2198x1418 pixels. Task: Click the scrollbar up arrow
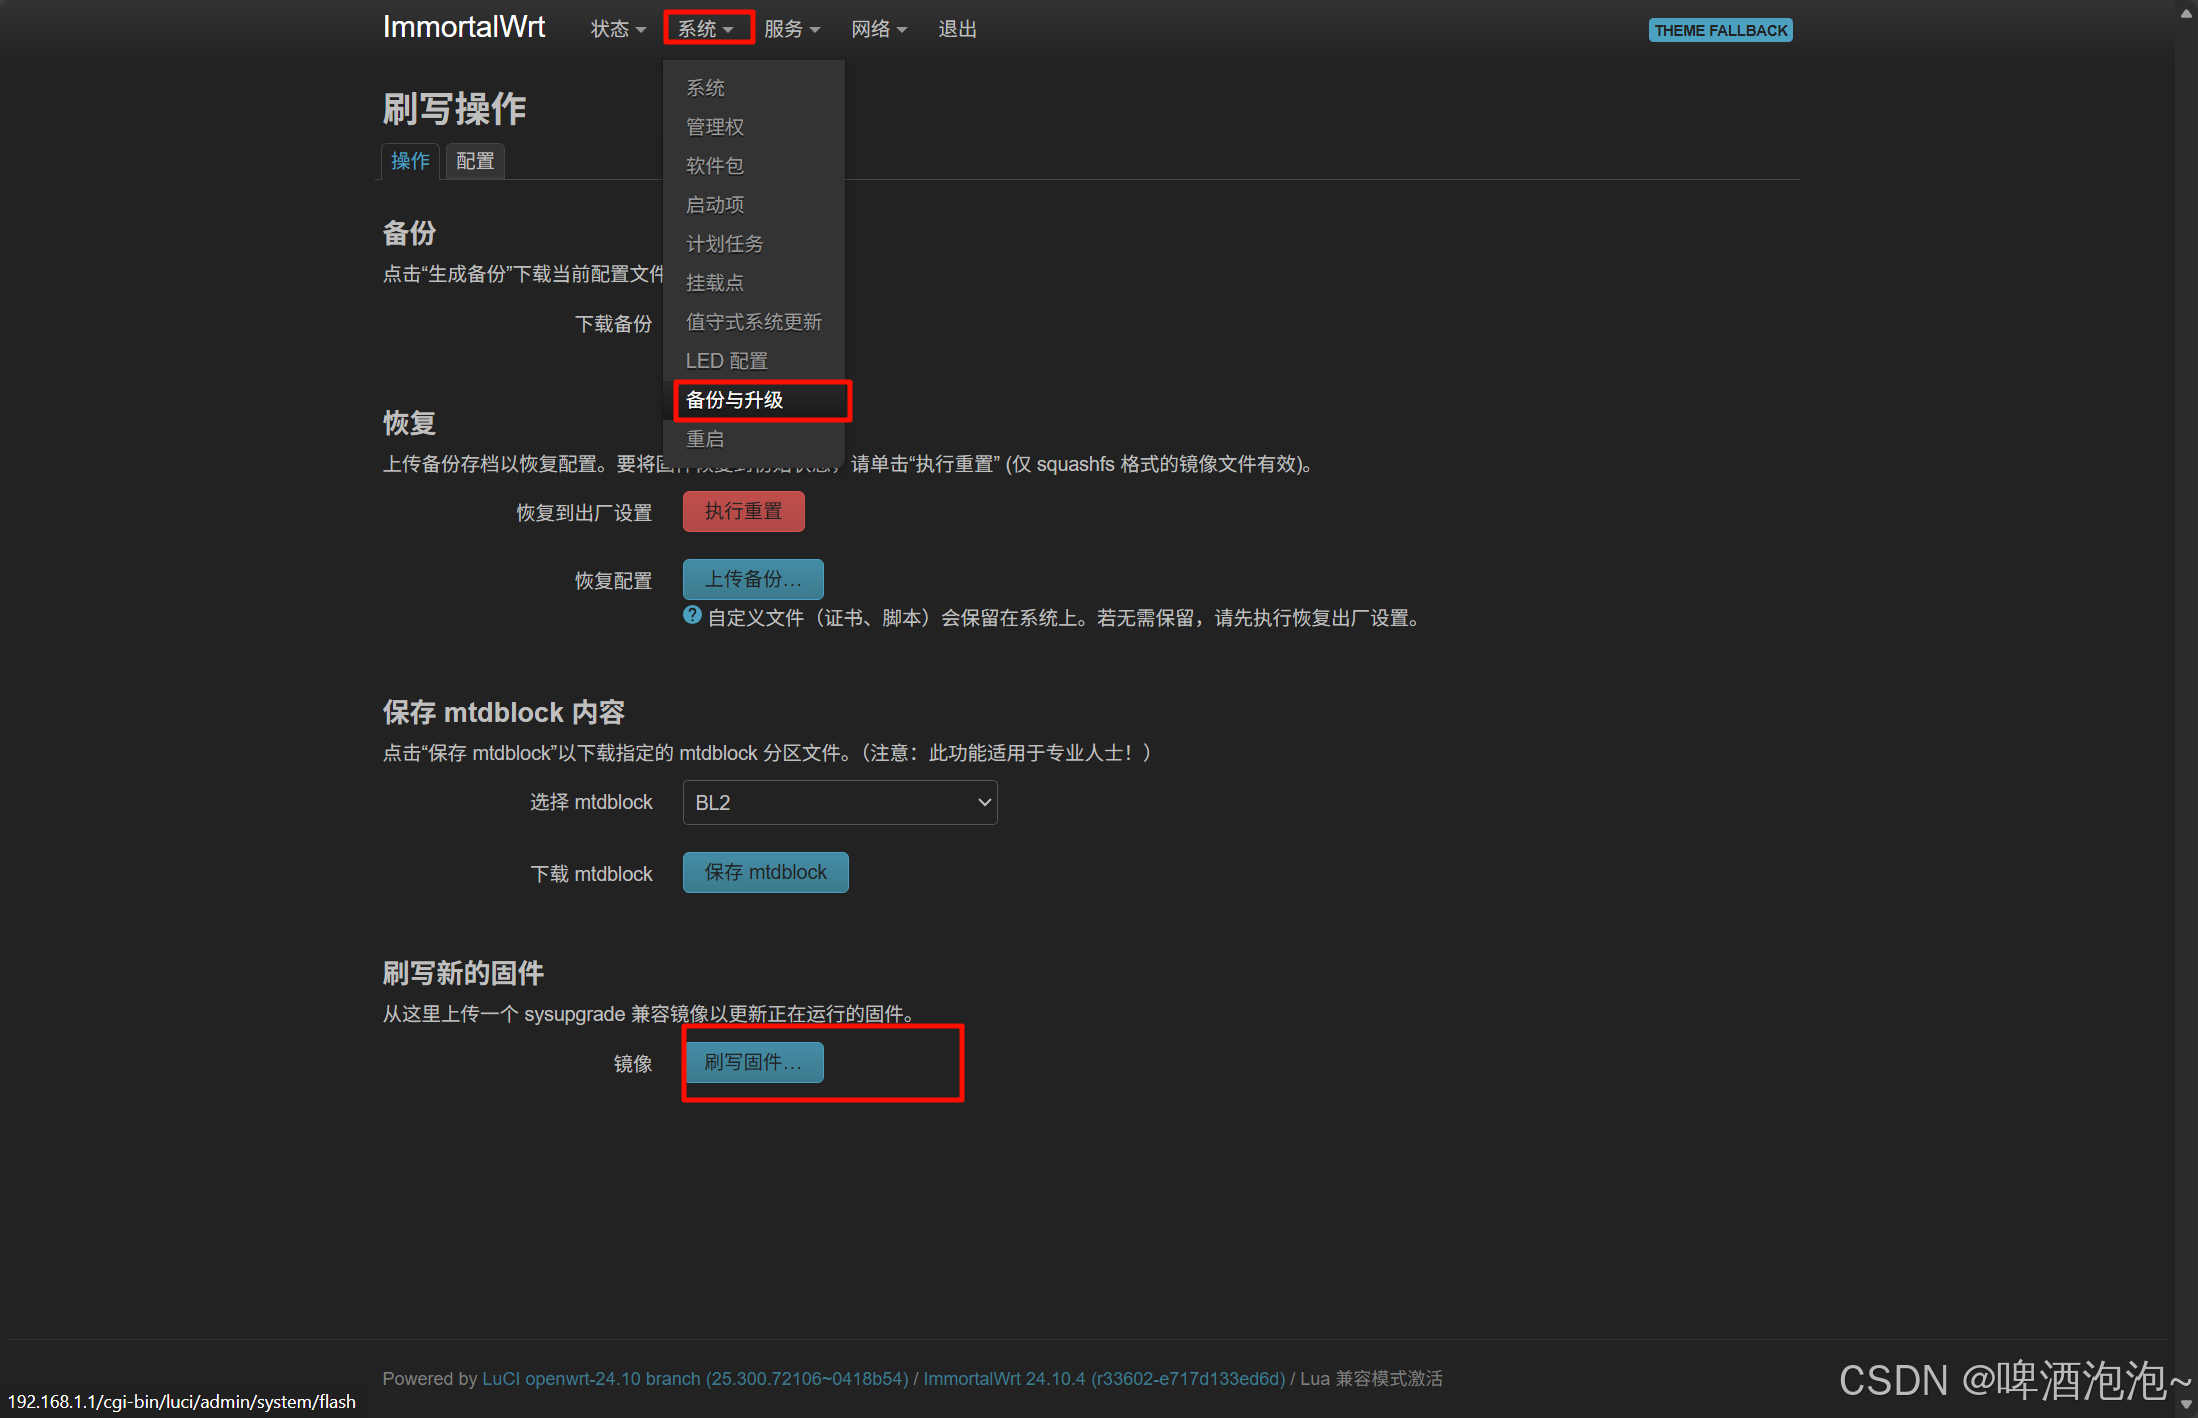(2186, 12)
